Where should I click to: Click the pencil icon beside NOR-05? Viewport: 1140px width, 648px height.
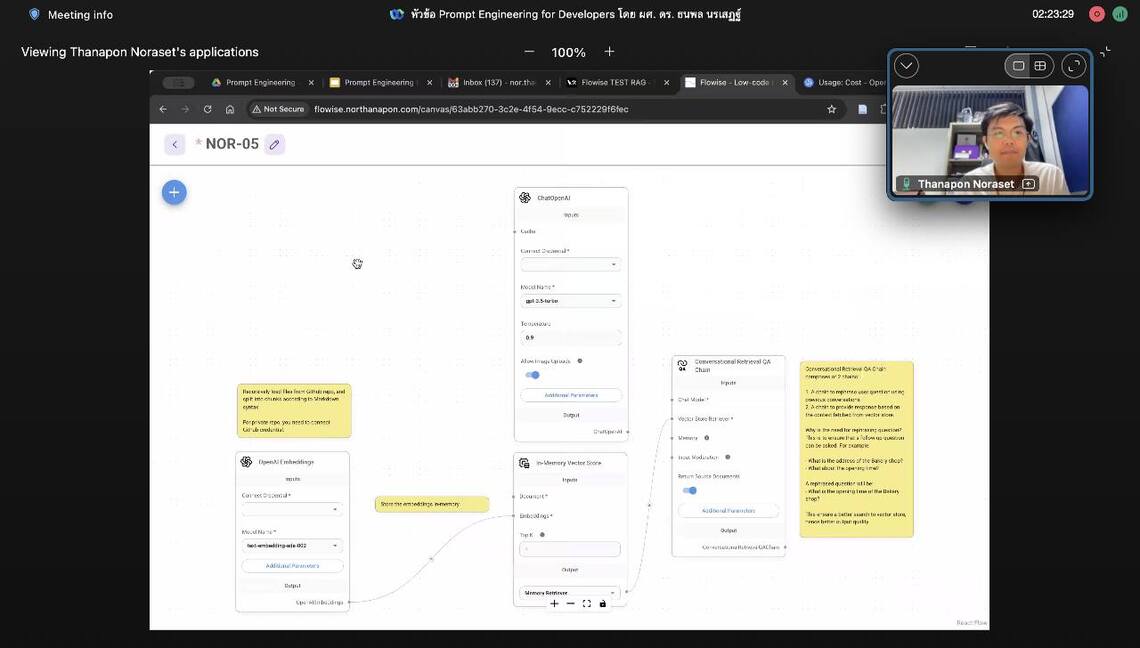(275, 144)
